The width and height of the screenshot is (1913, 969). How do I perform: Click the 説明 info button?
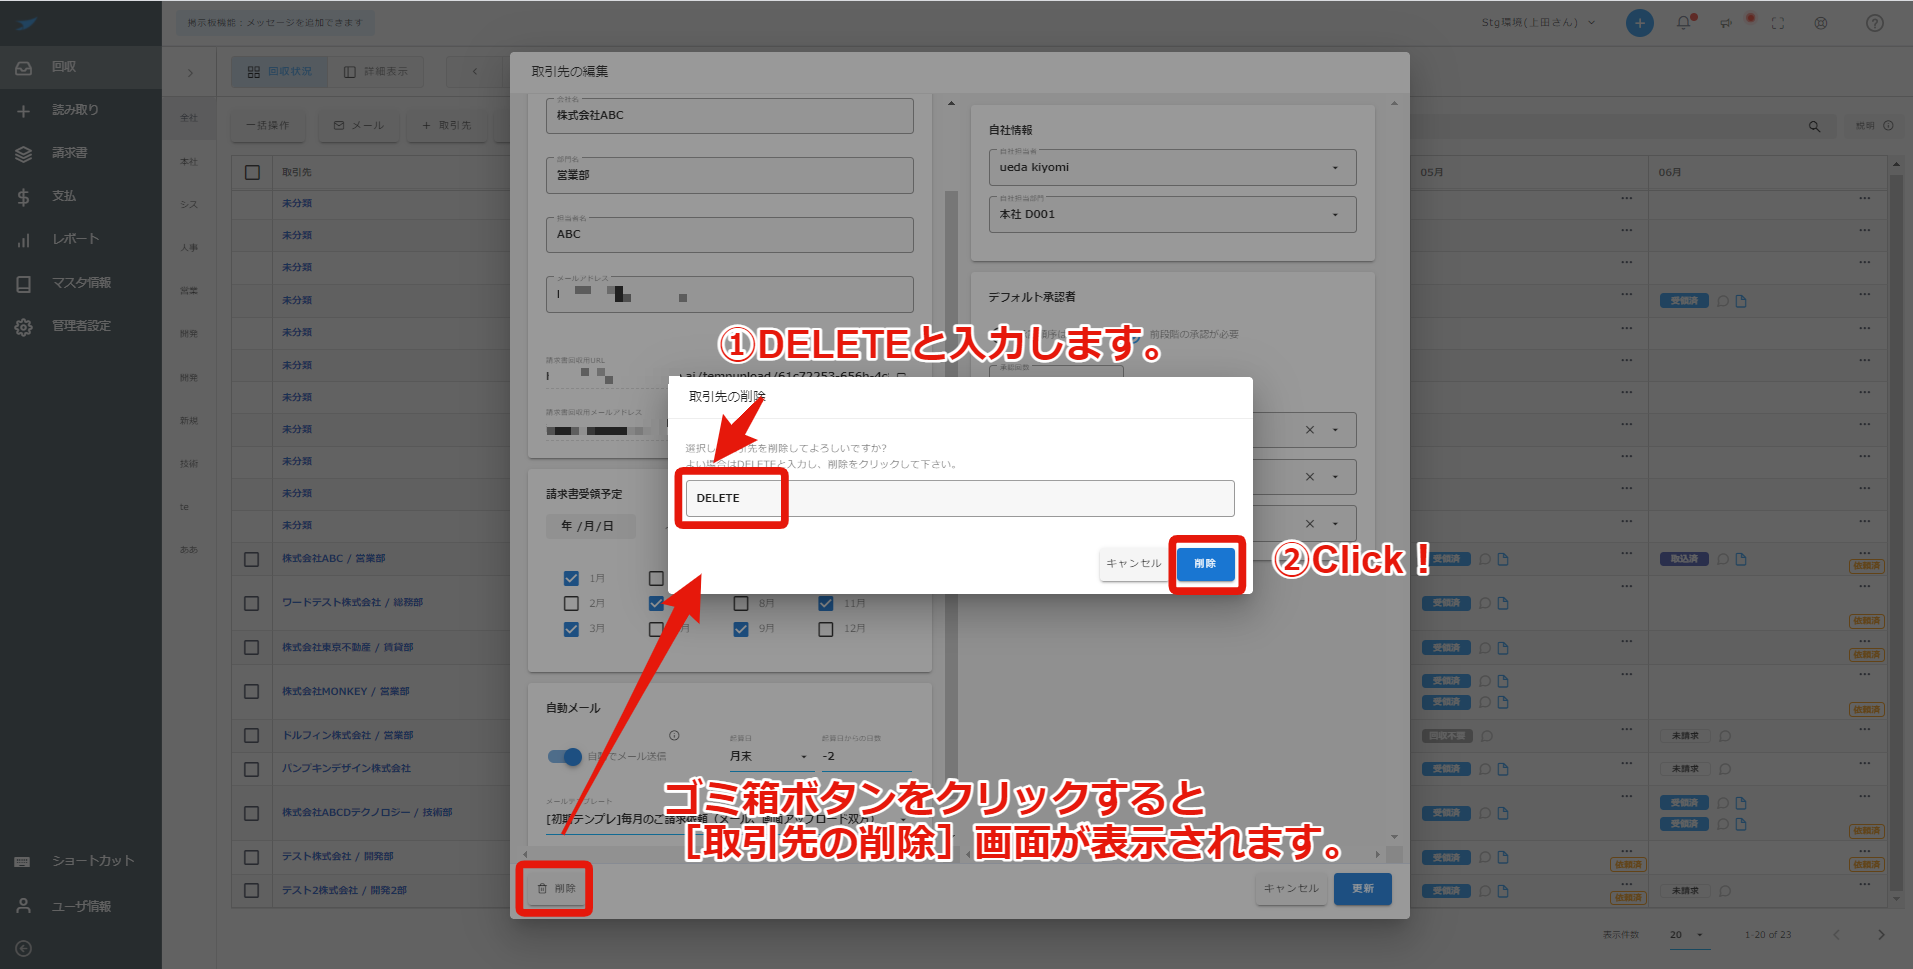pyautogui.click(x=1874, y=126)
